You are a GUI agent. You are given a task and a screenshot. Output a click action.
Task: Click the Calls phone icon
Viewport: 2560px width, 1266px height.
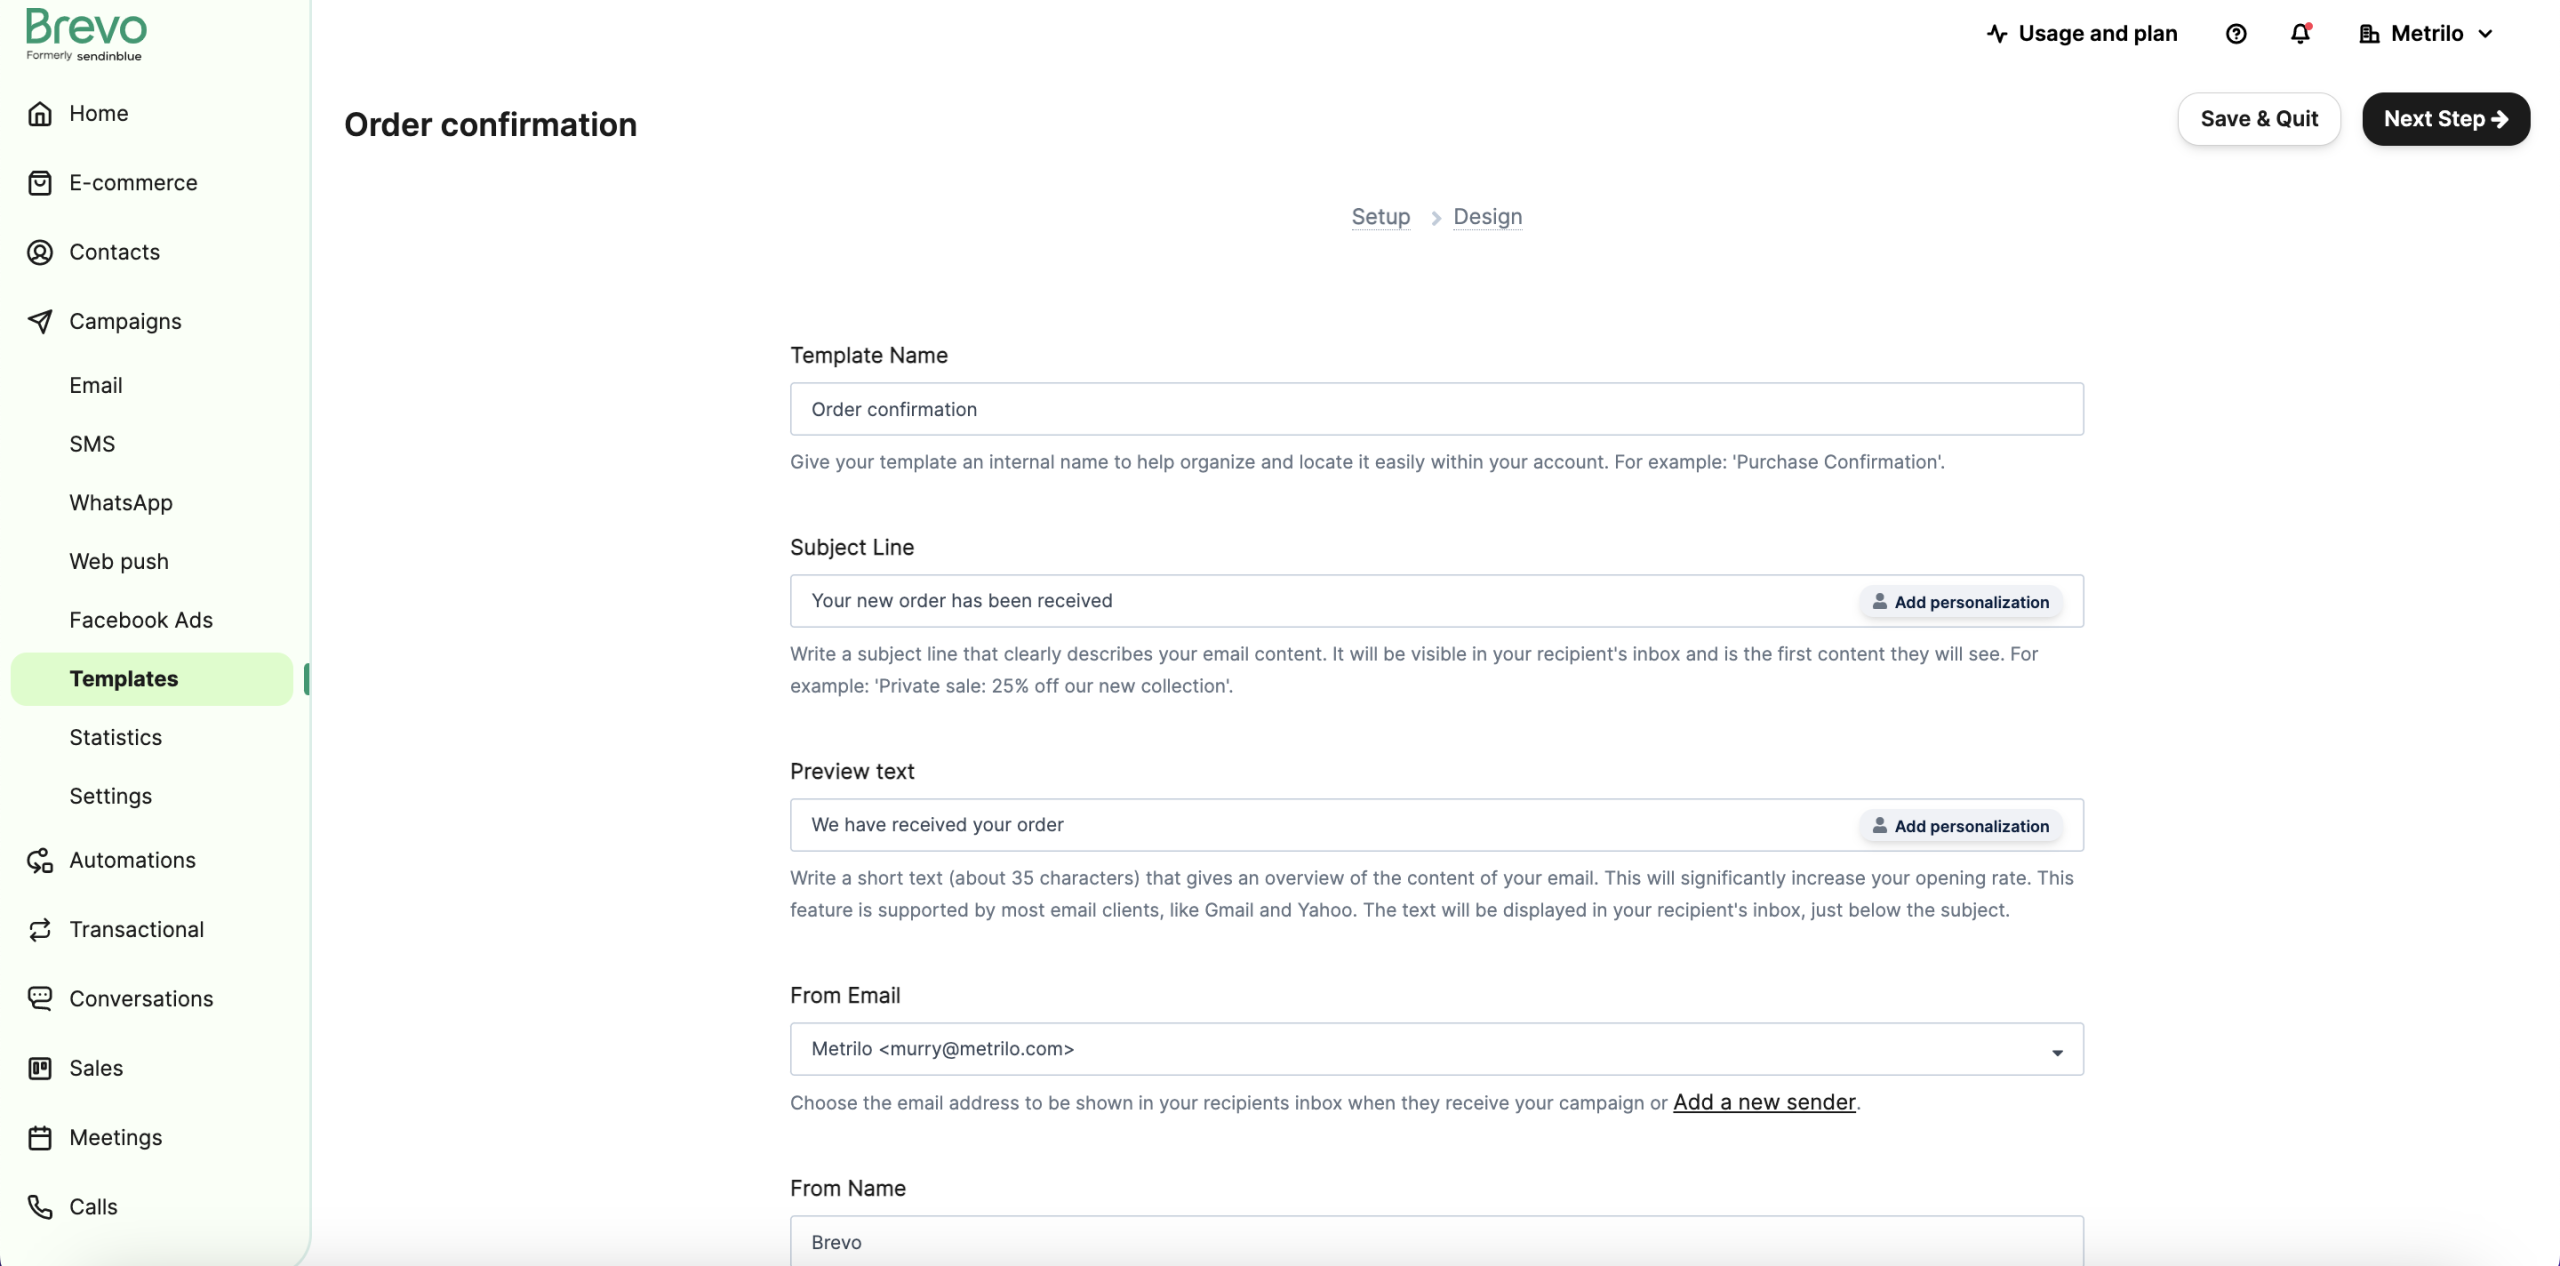click(40, 1207)
